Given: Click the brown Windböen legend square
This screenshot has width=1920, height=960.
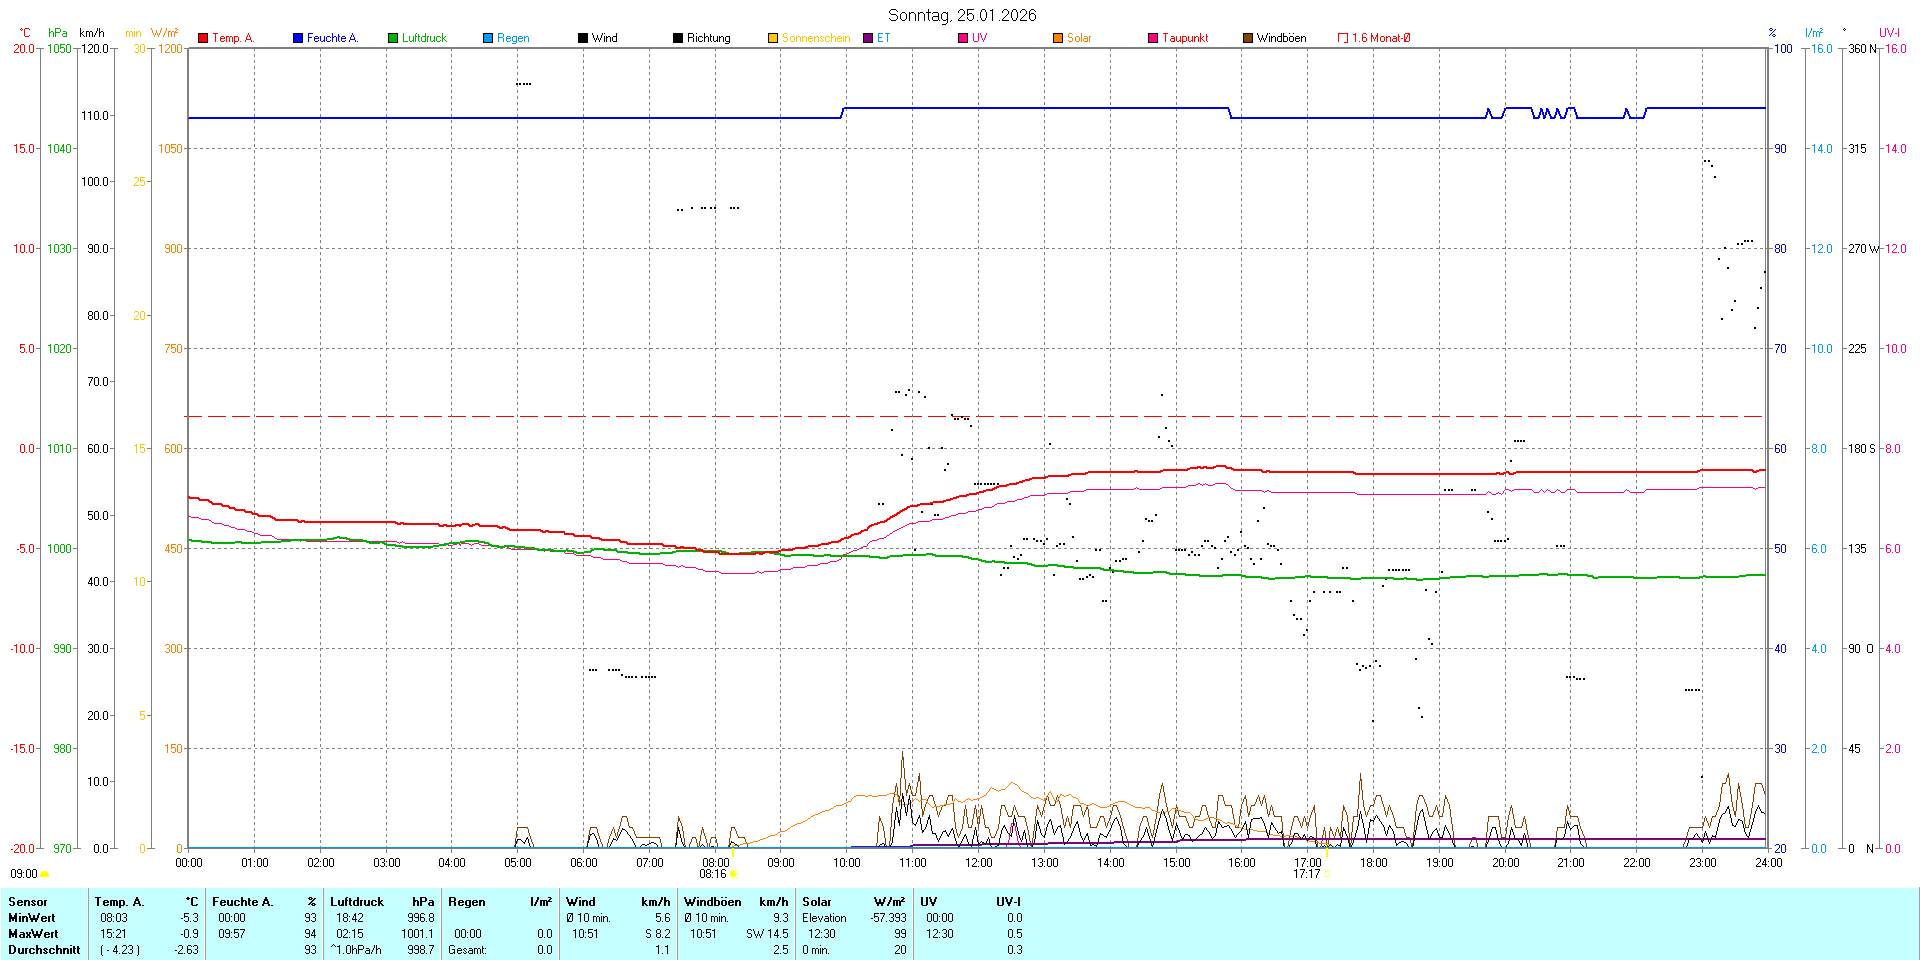Looking at the screenshot, I should click(x=1248, y=38).
